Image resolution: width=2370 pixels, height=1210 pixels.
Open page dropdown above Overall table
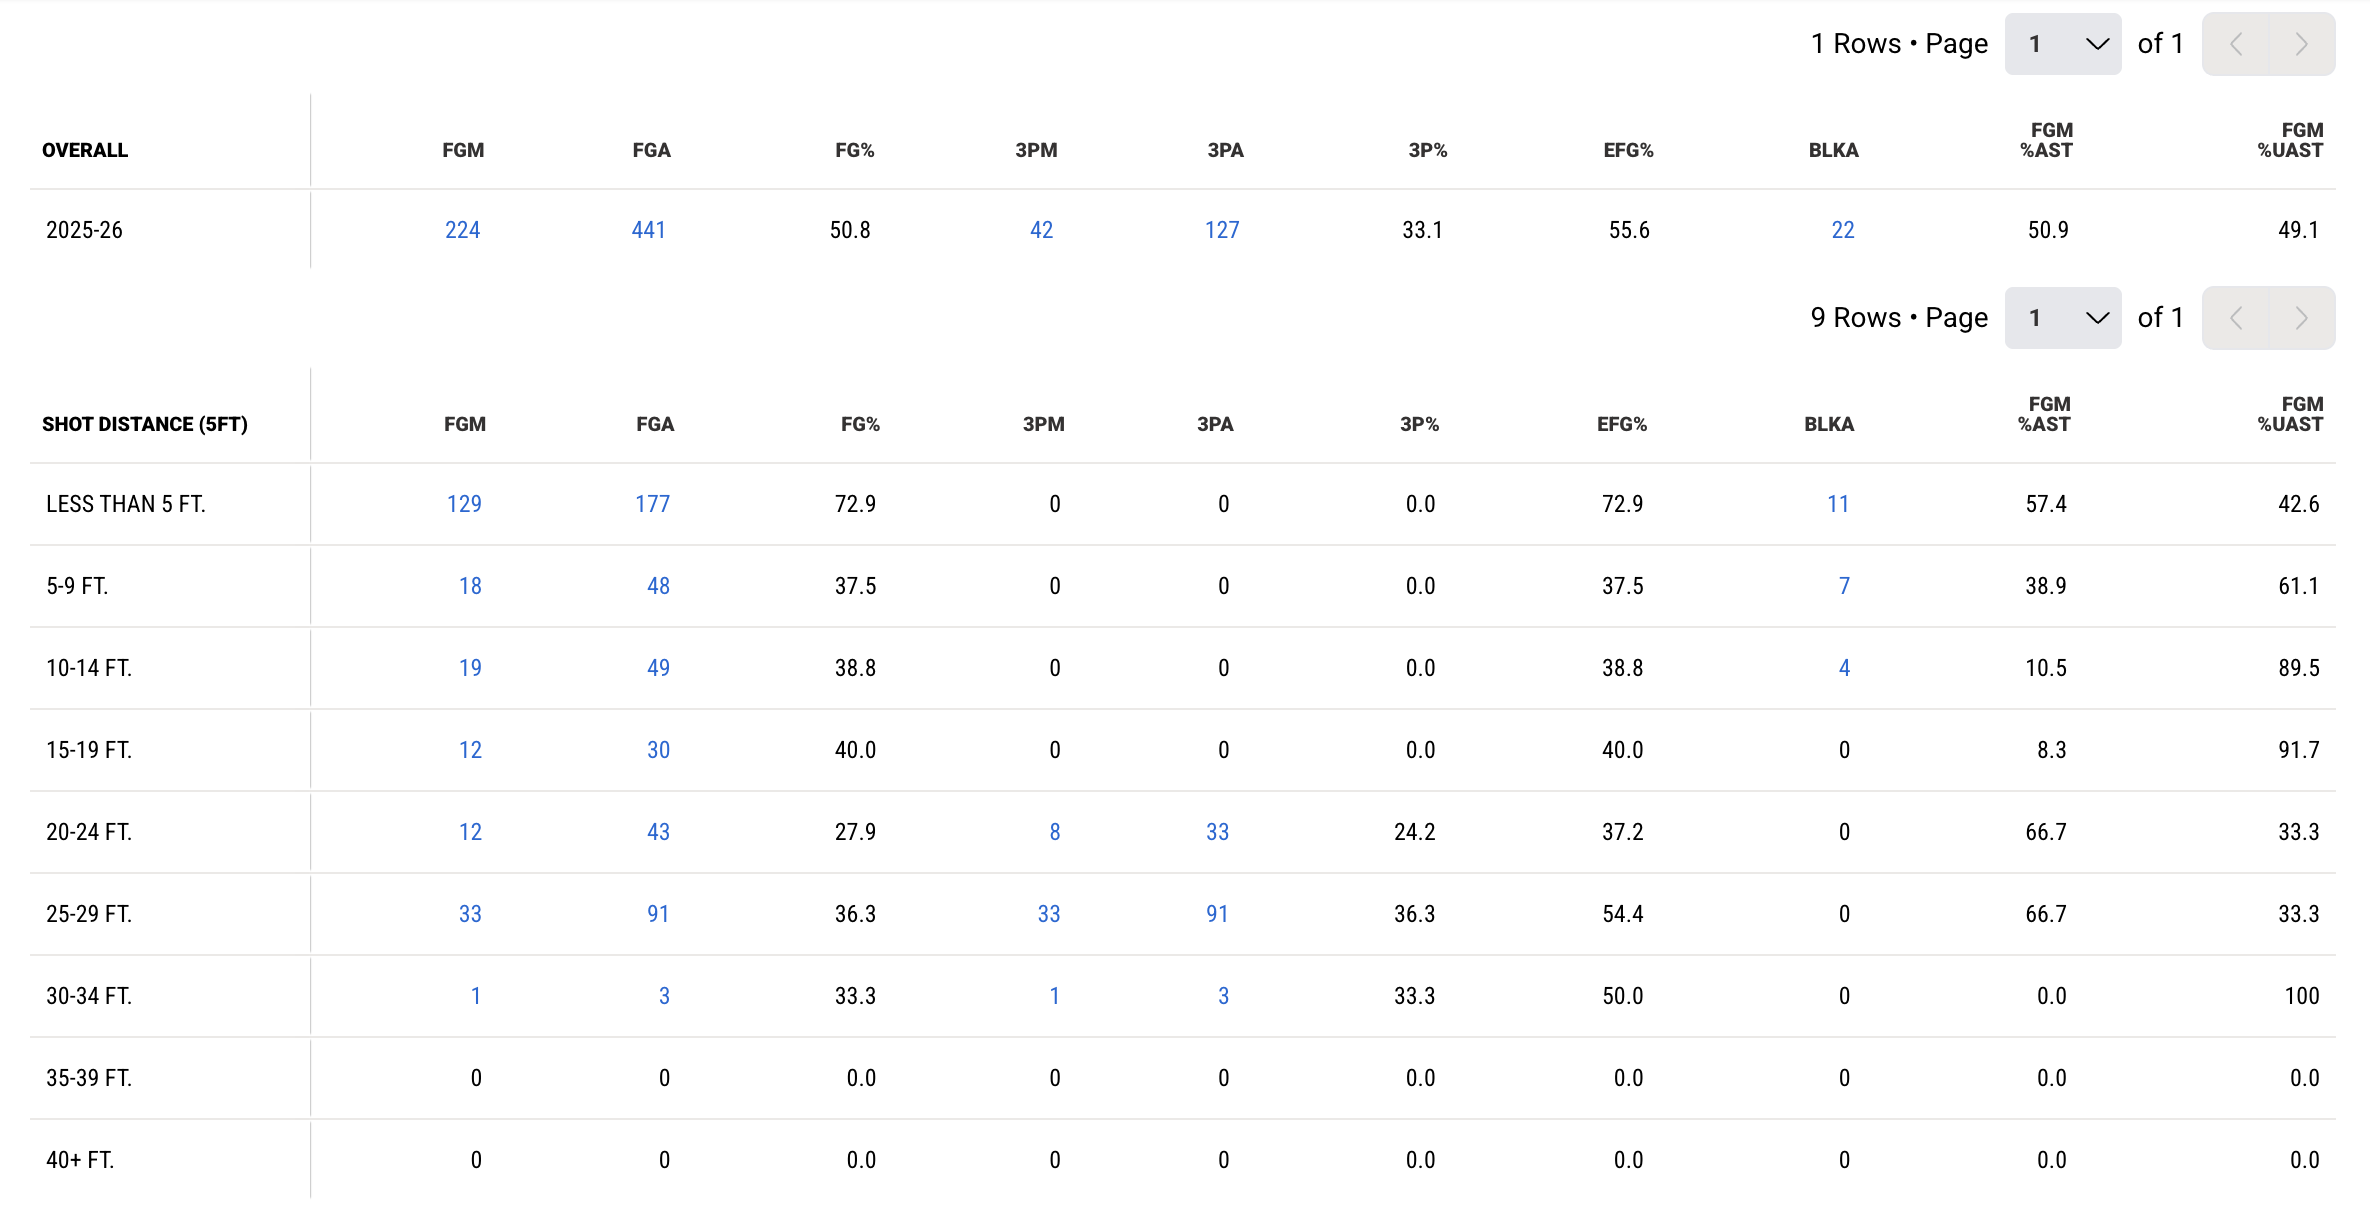tap(2062, 44)
